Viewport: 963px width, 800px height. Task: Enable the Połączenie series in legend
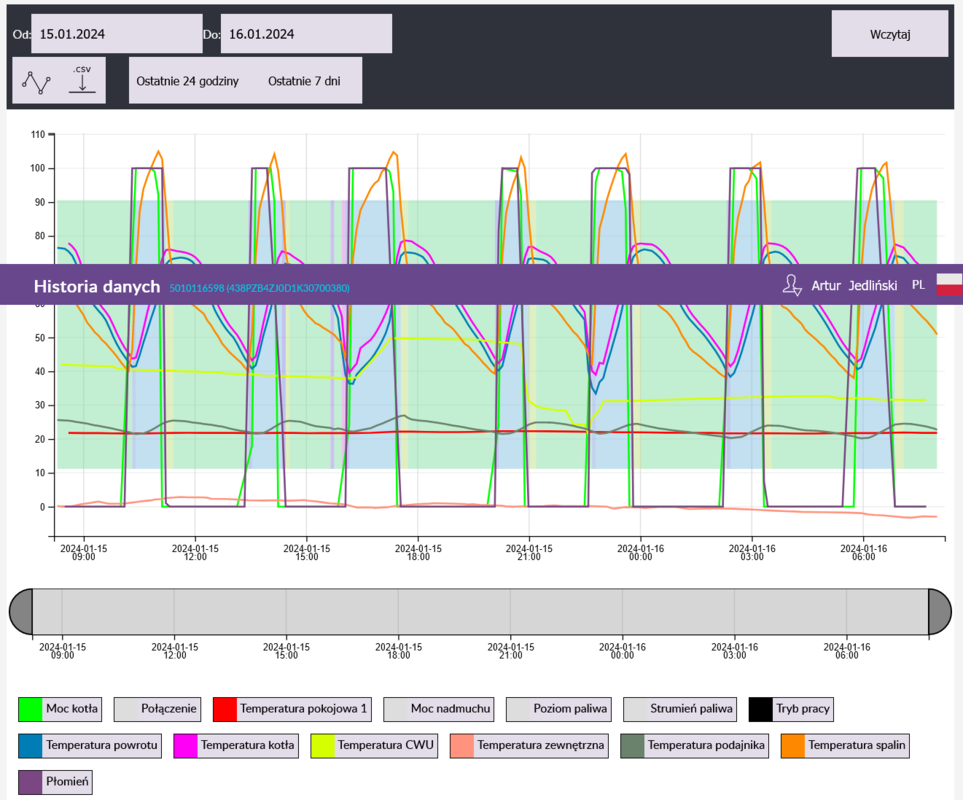point(157,710)
